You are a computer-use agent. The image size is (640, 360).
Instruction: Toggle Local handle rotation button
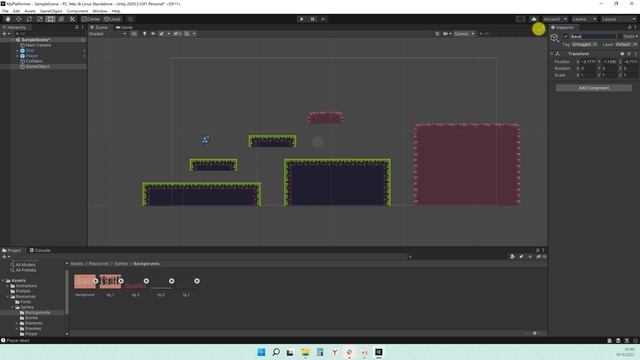tap(112, 19)
